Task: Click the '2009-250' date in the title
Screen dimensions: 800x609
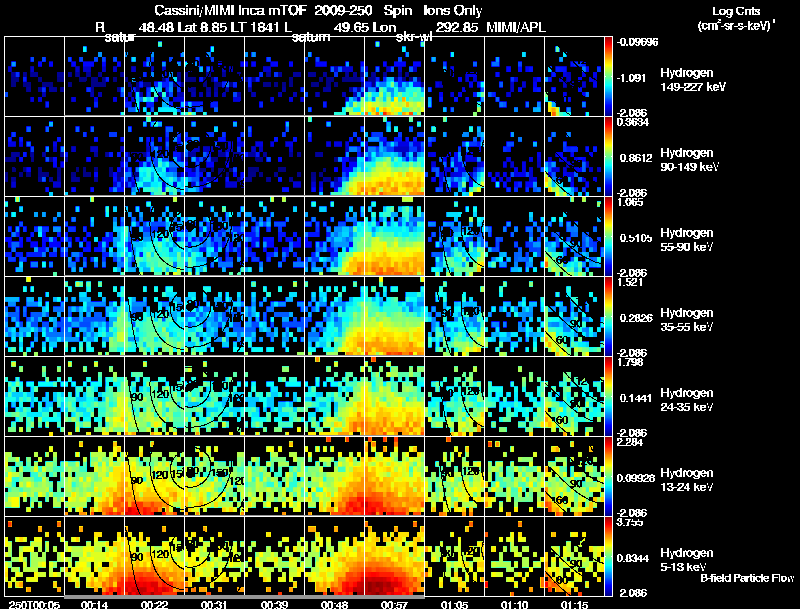Action: point(343,10)
